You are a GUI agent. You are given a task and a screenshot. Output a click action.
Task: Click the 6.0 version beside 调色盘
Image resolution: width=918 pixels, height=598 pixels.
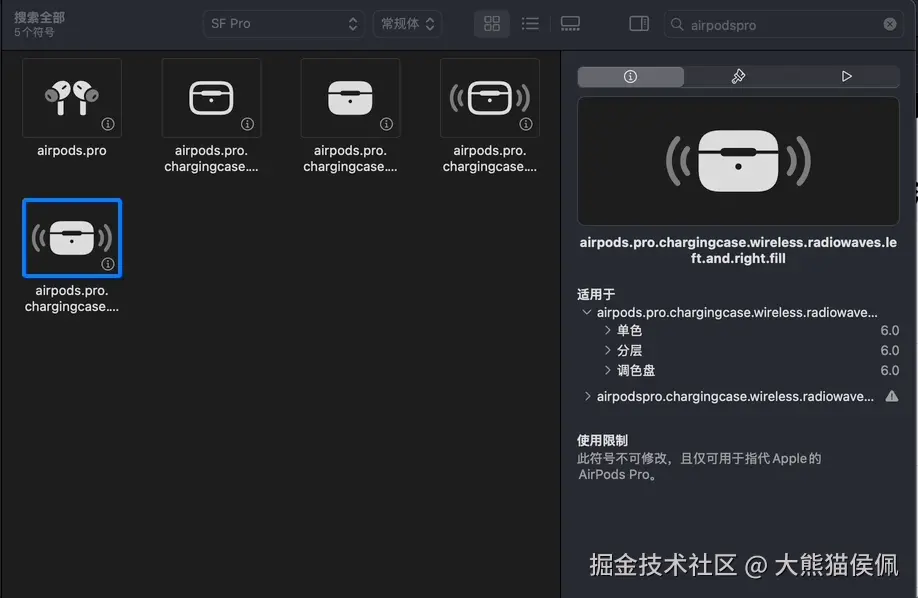coord(889,370)
